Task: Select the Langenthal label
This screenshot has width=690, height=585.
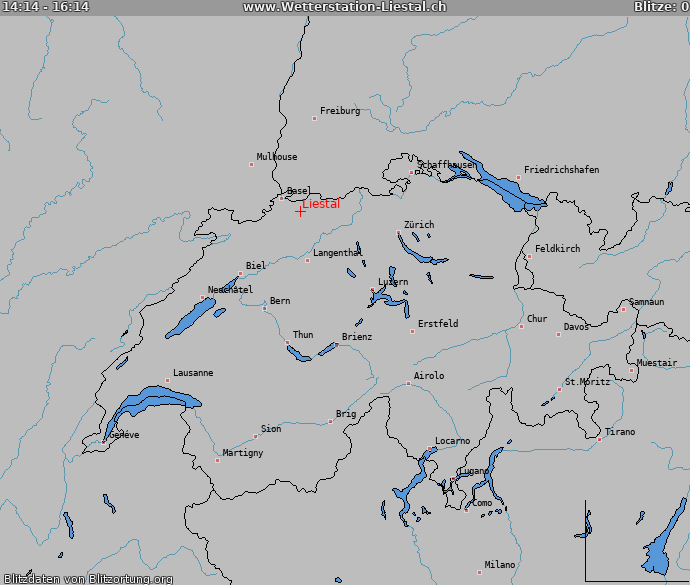Action: coord(338,253)
